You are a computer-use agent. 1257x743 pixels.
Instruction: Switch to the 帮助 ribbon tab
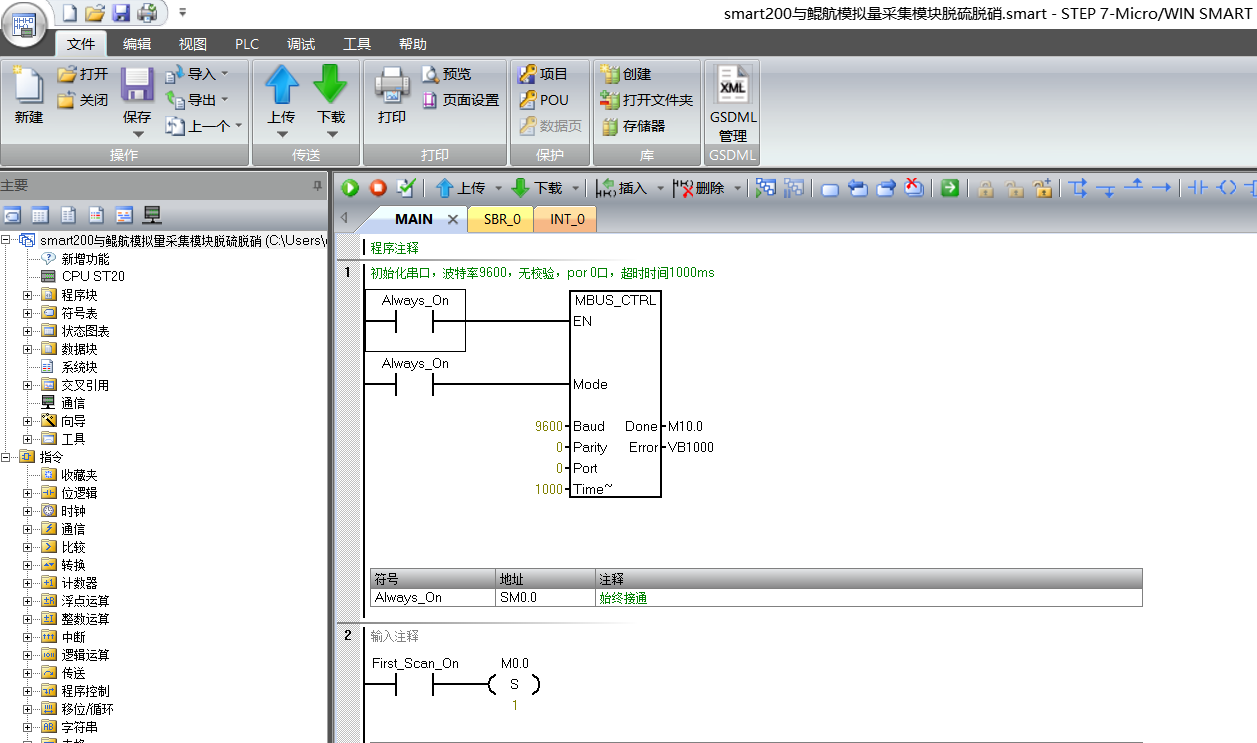click(413, 44)
